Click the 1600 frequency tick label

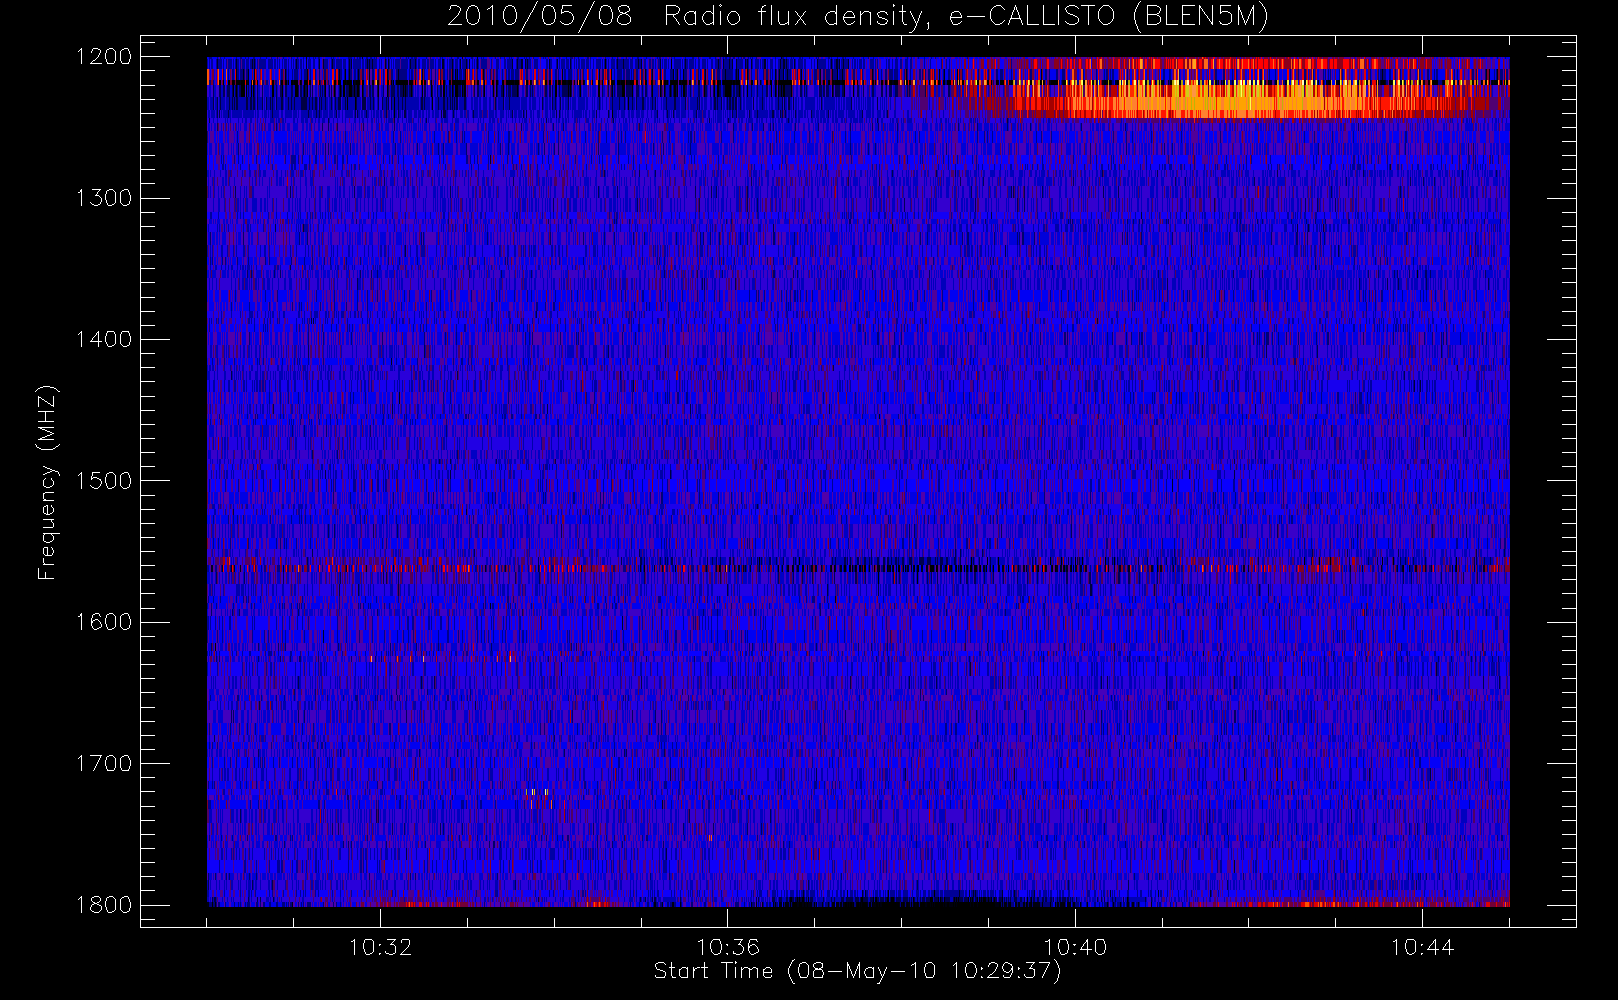pos(104,622)
